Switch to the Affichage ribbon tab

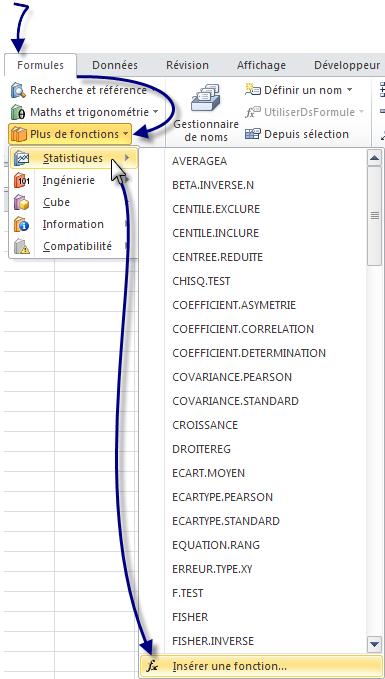pyautogui.click(x=261, y=65)
